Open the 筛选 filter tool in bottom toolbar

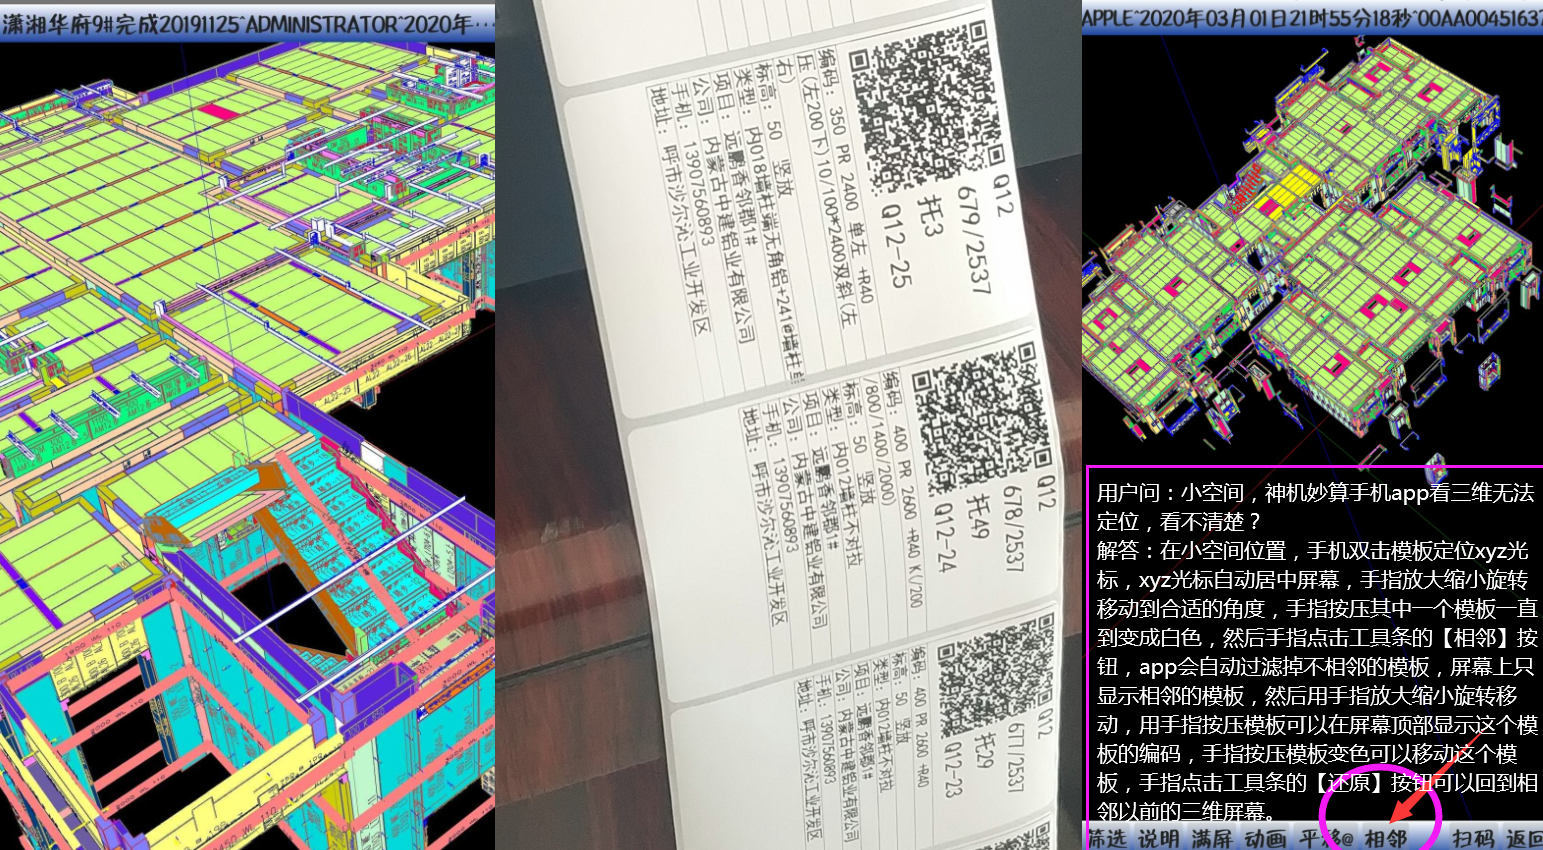coord(1106,838)
